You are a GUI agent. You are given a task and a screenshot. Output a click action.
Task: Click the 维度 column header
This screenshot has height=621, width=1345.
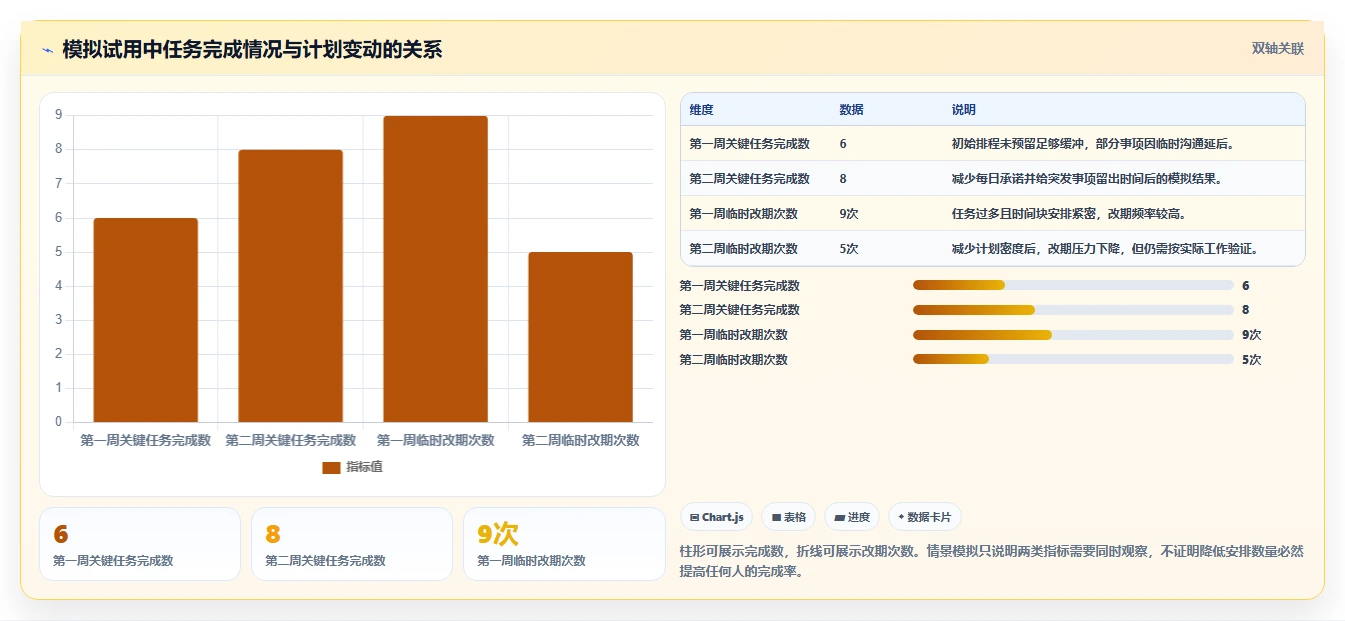pos(701,110)
